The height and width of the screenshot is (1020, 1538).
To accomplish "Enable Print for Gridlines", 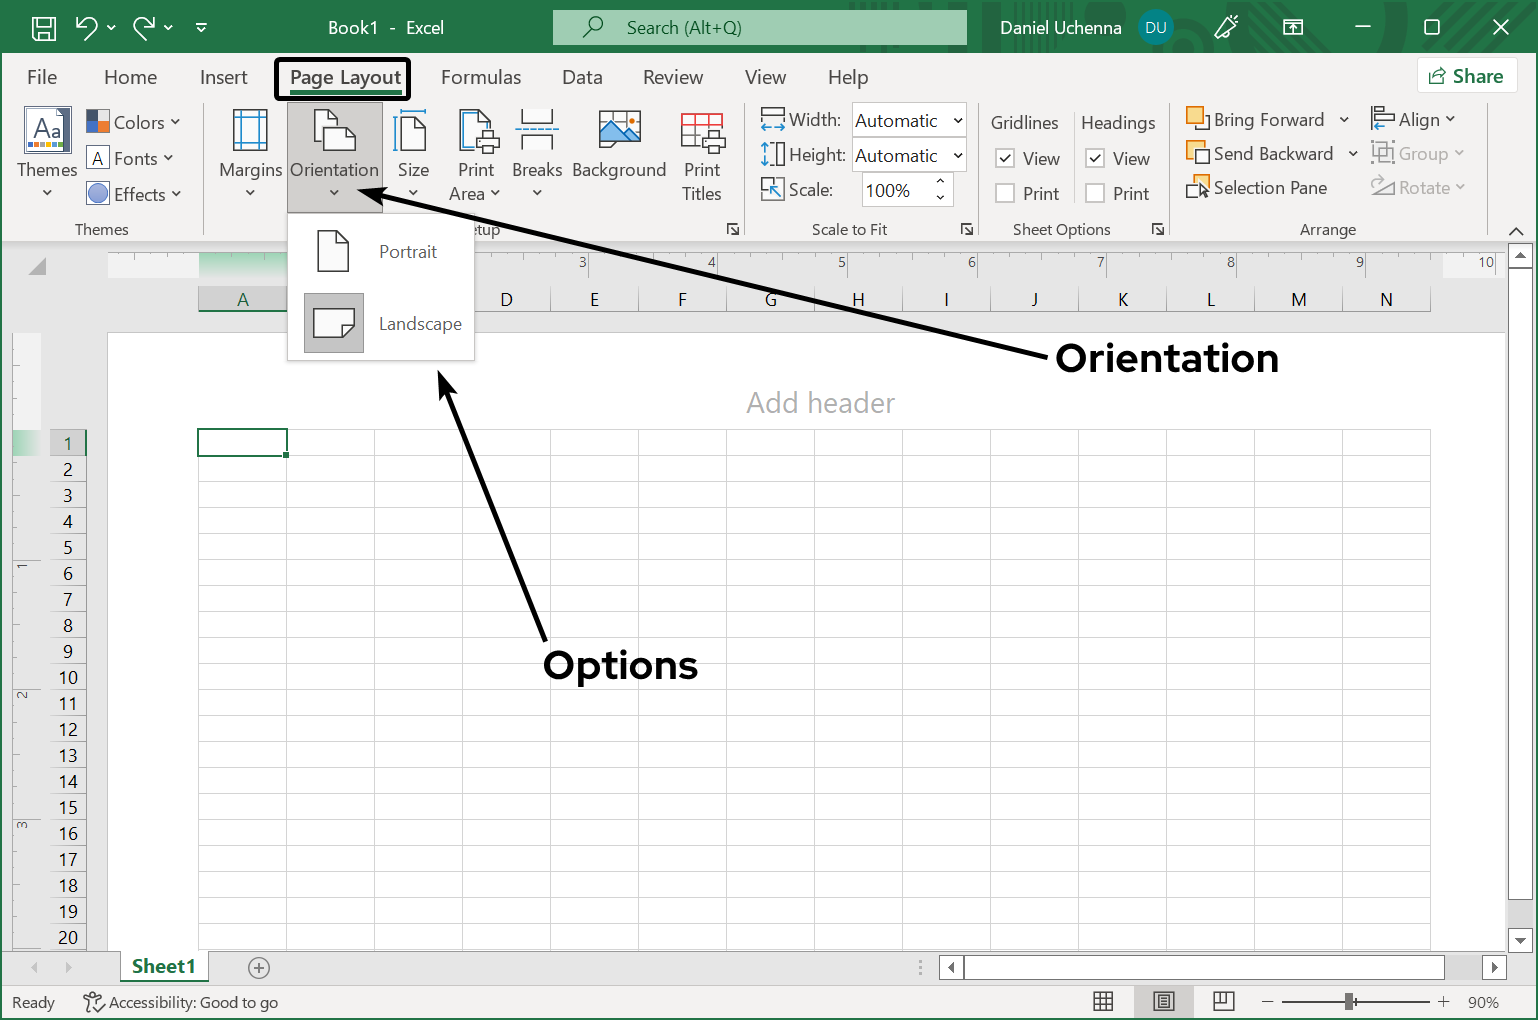I will point(1005,193).
